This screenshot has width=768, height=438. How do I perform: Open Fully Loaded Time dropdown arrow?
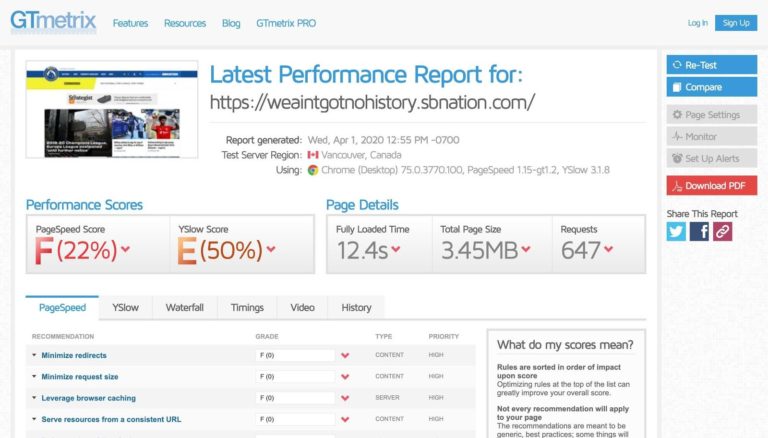396,249
